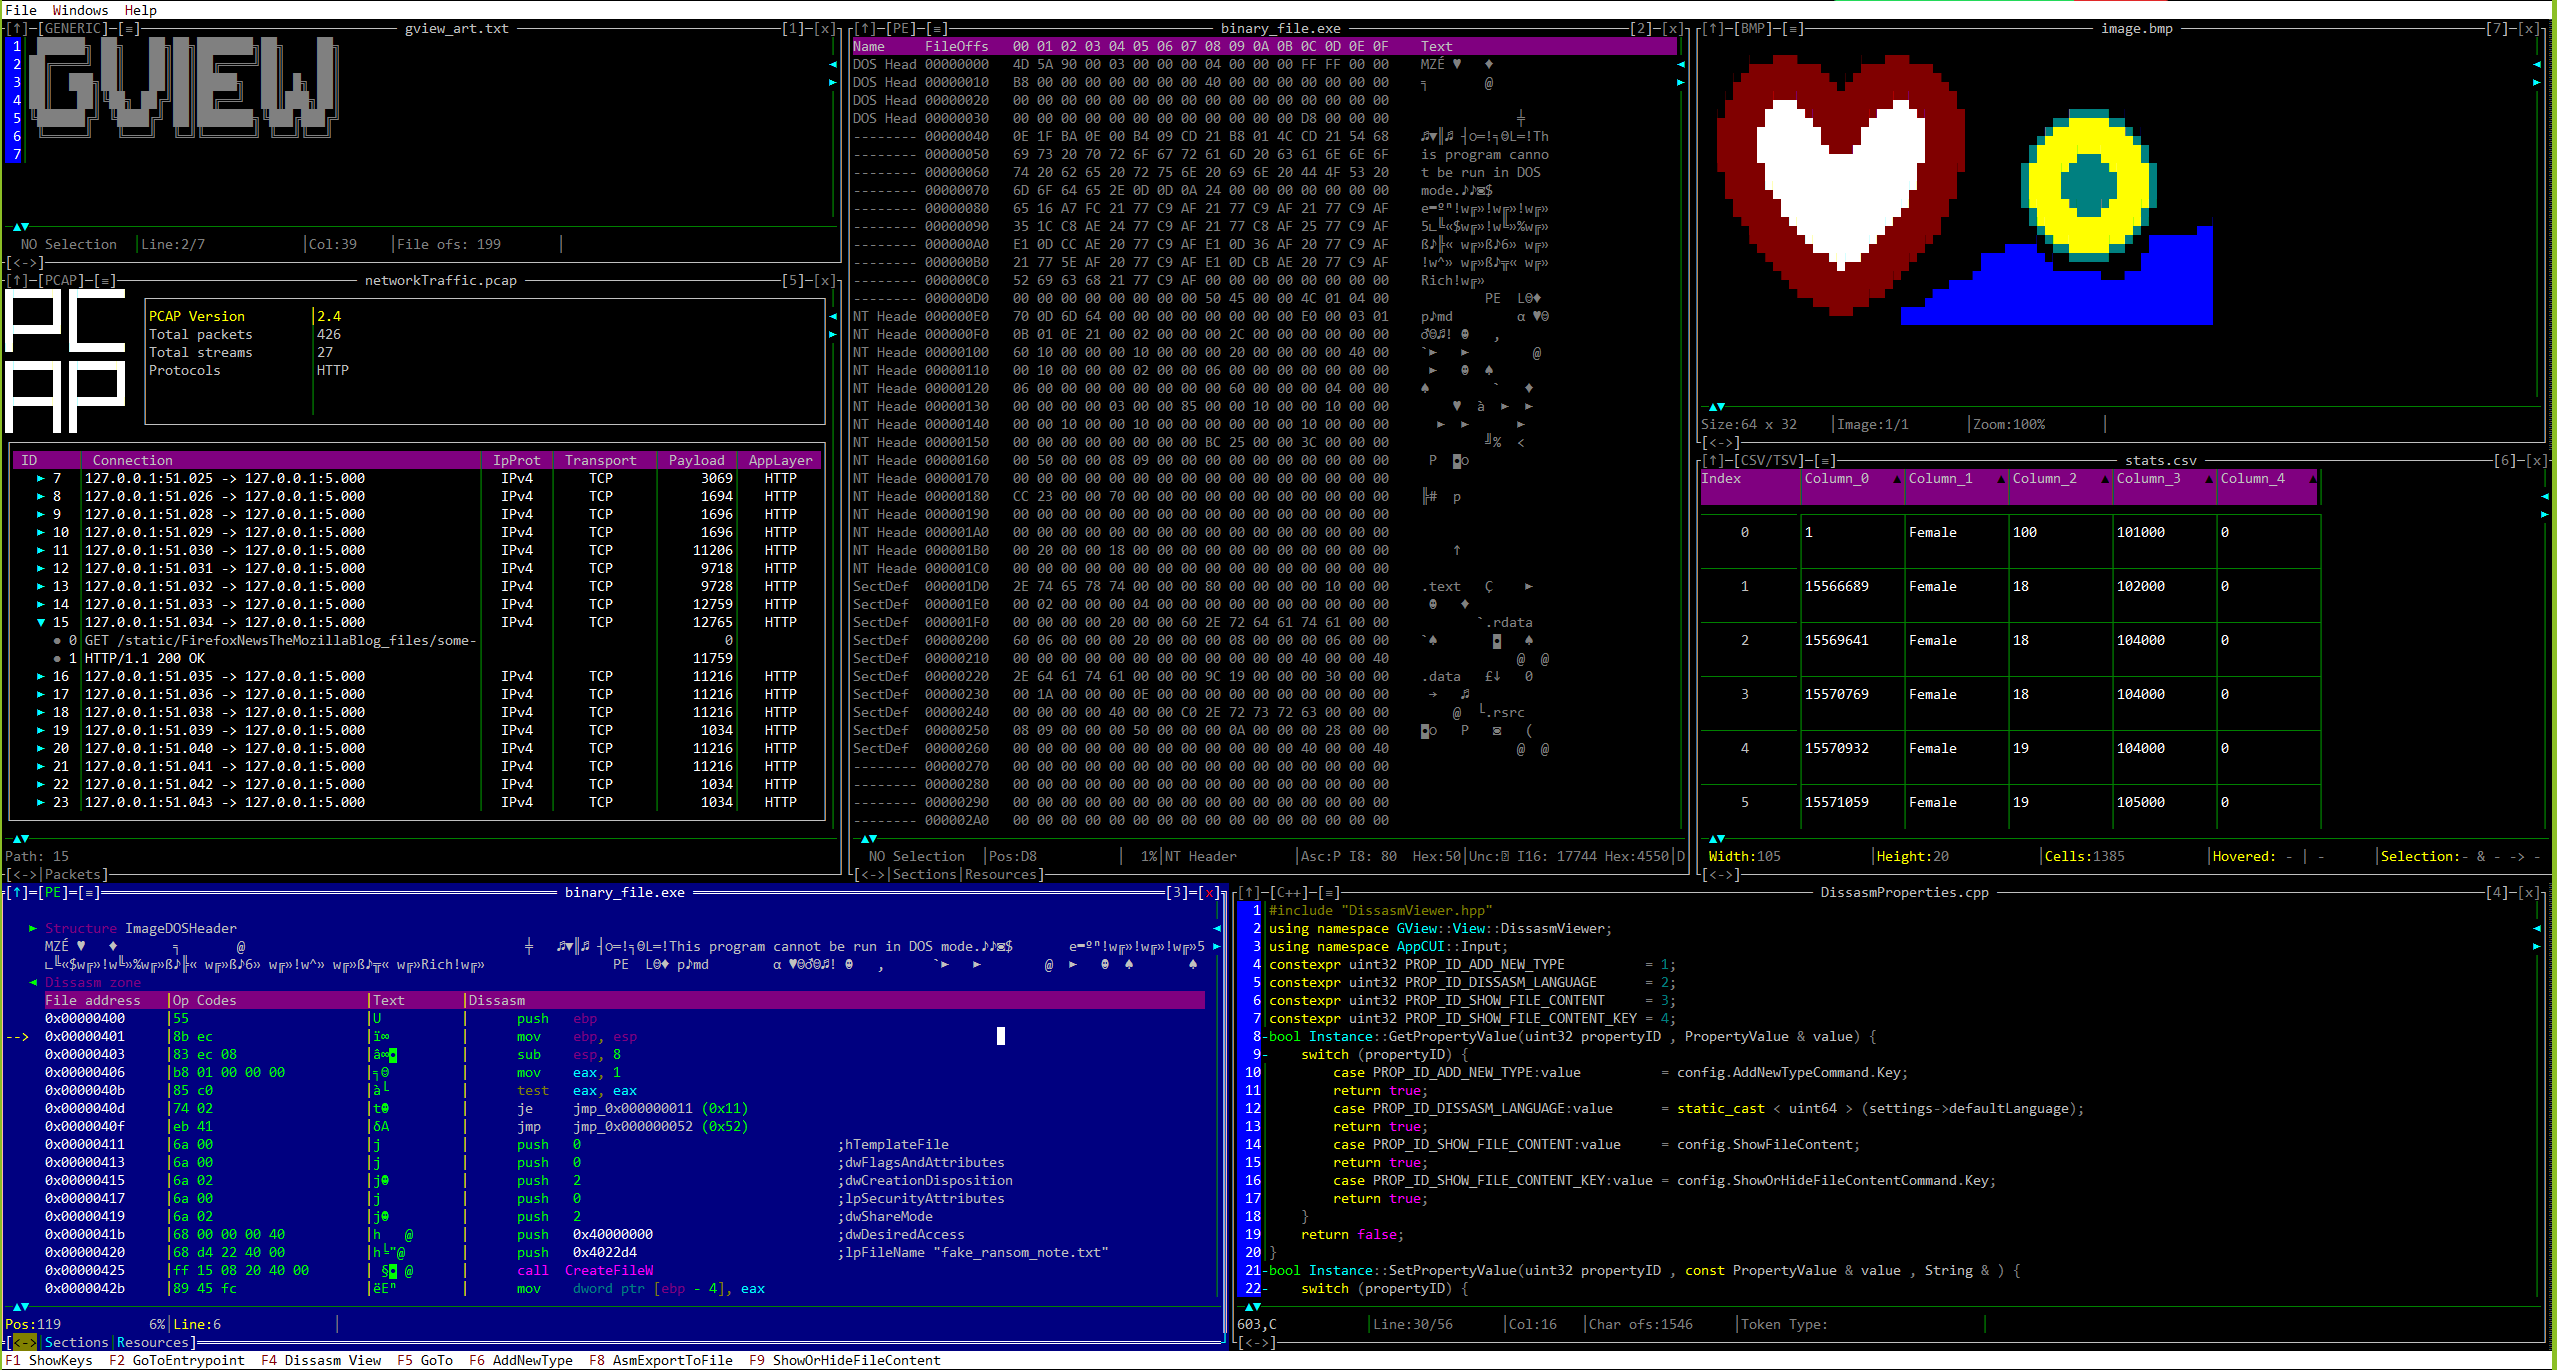Screen dimensions: 2557x1370
Task: Click the maximize arrow icon of gview_art.txt window
Action: [17, 29]
